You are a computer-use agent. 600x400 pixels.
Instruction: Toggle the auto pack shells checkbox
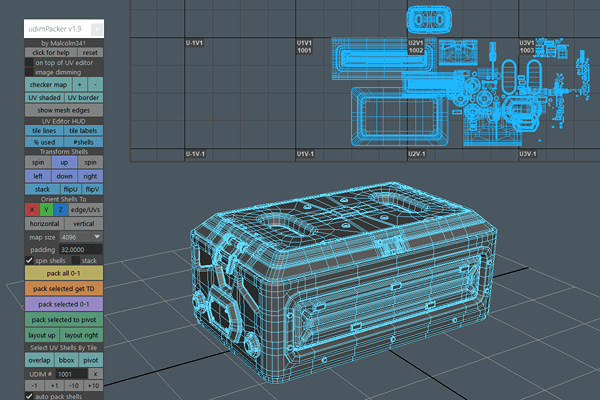pyautogui.click(x=29, y=397)
